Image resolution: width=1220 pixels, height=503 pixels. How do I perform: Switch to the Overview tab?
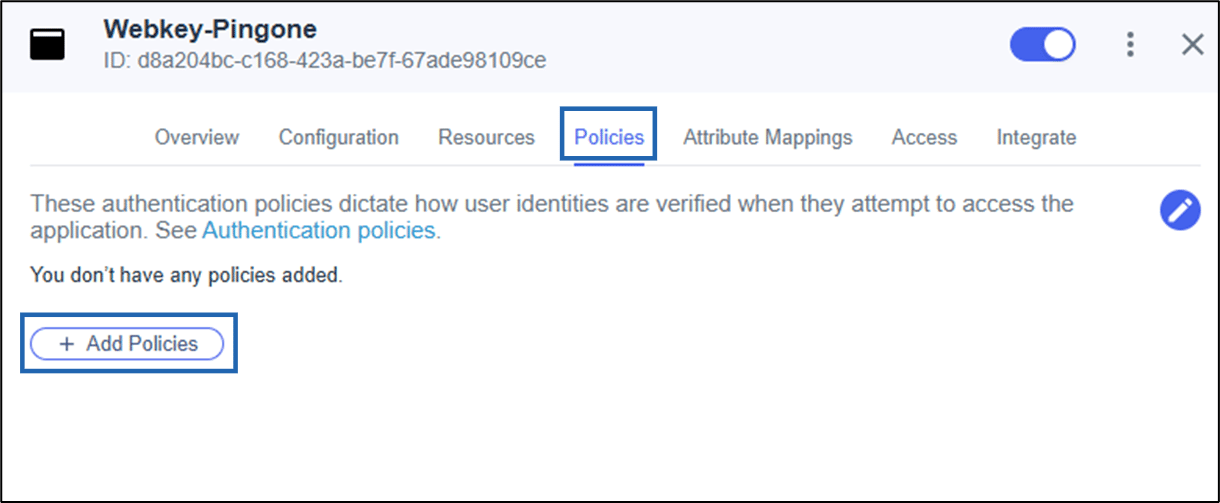click(x=197, y=137)
